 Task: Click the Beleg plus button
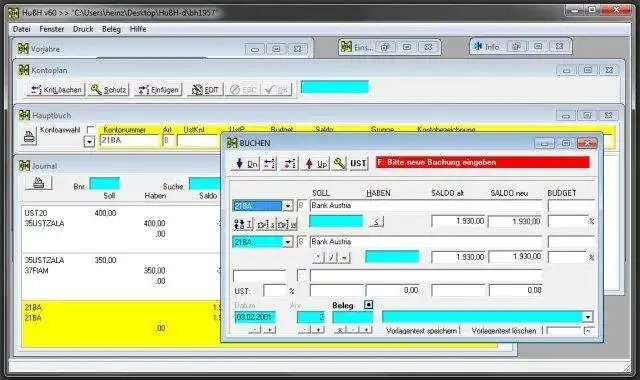point(366,330)
